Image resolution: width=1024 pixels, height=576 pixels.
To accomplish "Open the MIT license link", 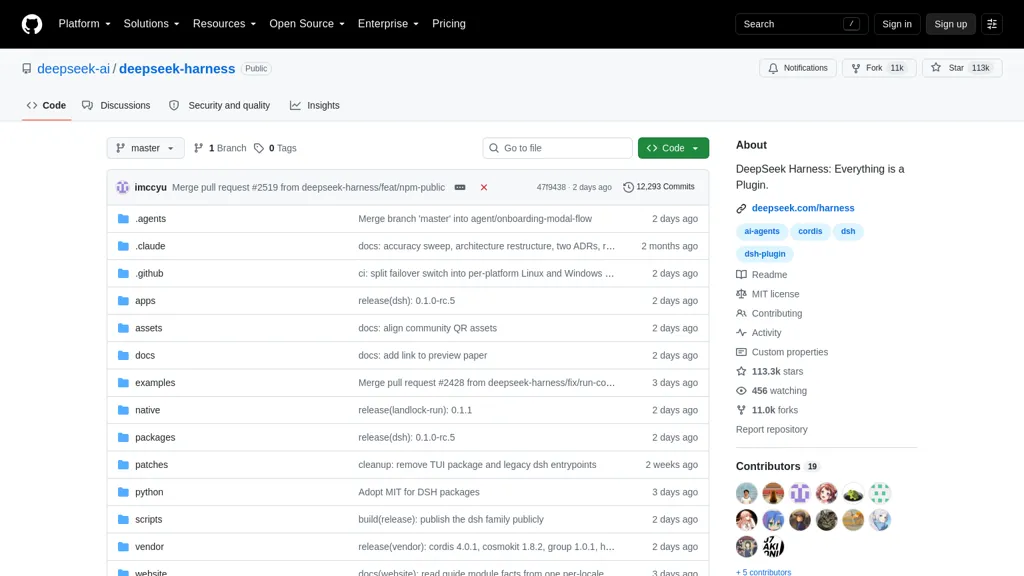I will click(767, 295).
